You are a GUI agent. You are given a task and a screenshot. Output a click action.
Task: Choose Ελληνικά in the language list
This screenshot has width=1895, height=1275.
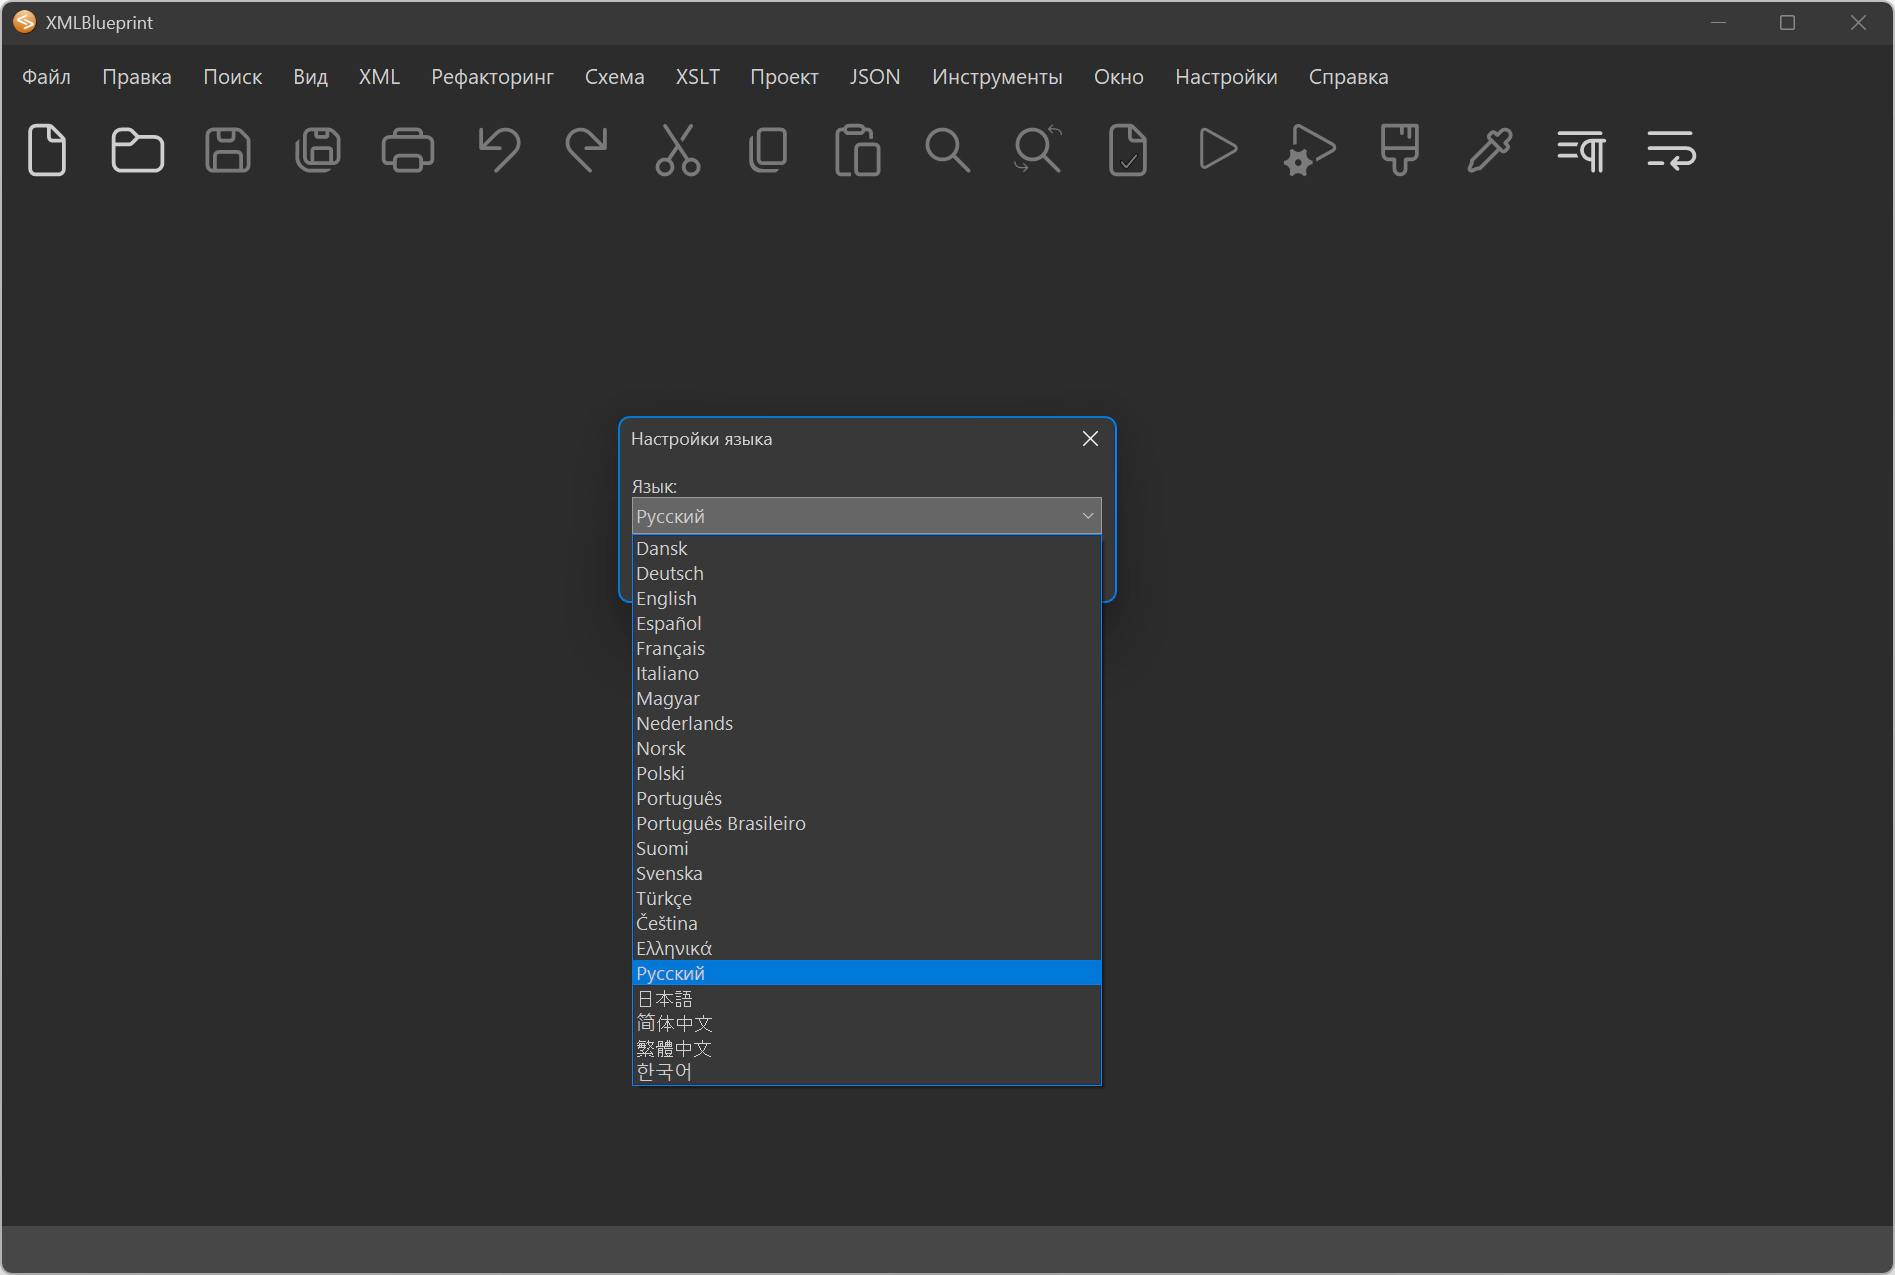(x=866, y=948)
